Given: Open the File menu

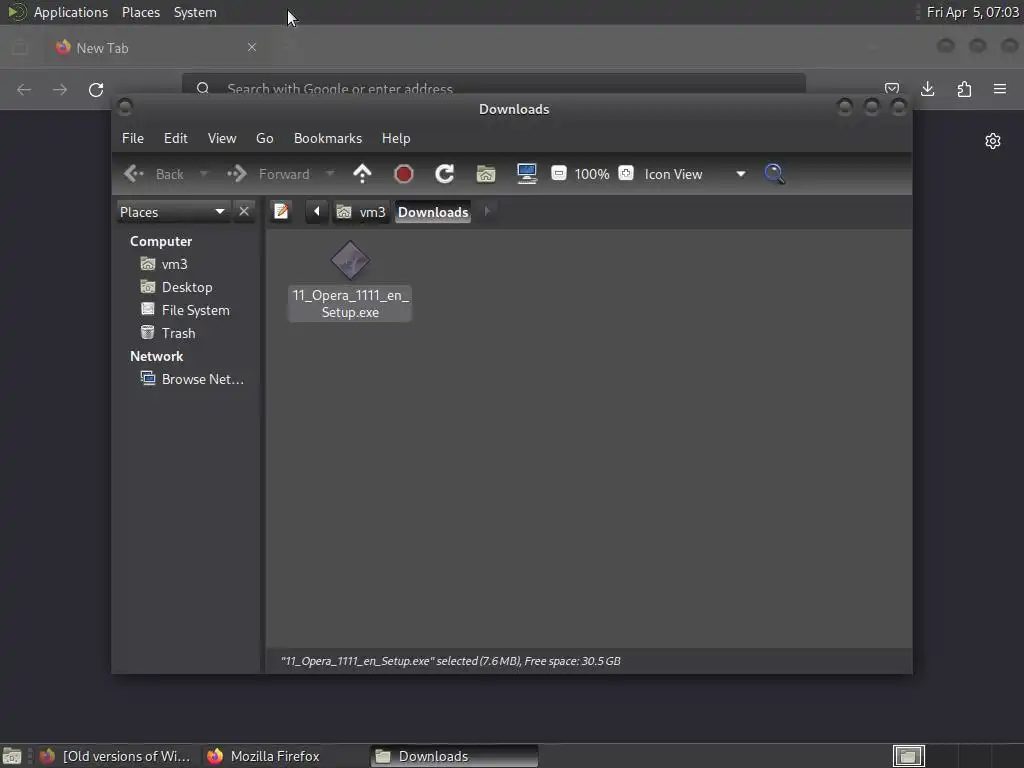Looking at the screenshot, I should point(133,138).
